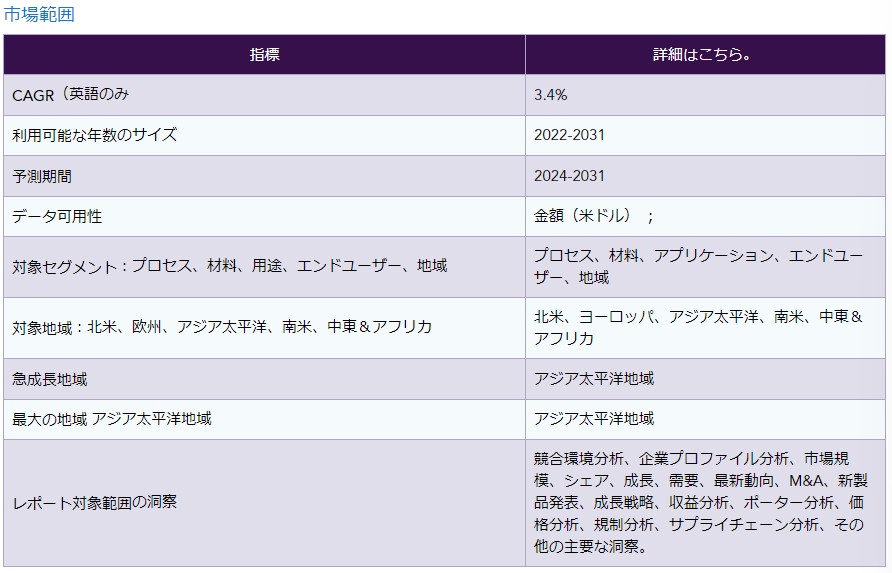This screenshot has height=573, width=892.
Task: Select the 予測期間 label cell
Action: pyautogui.click(x=42, y=176)
